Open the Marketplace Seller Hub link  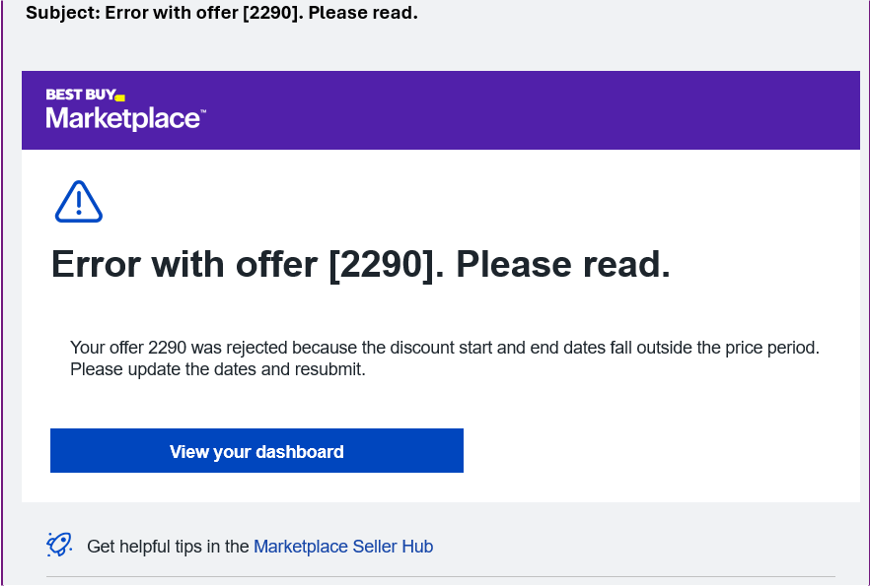click(343, 546)
